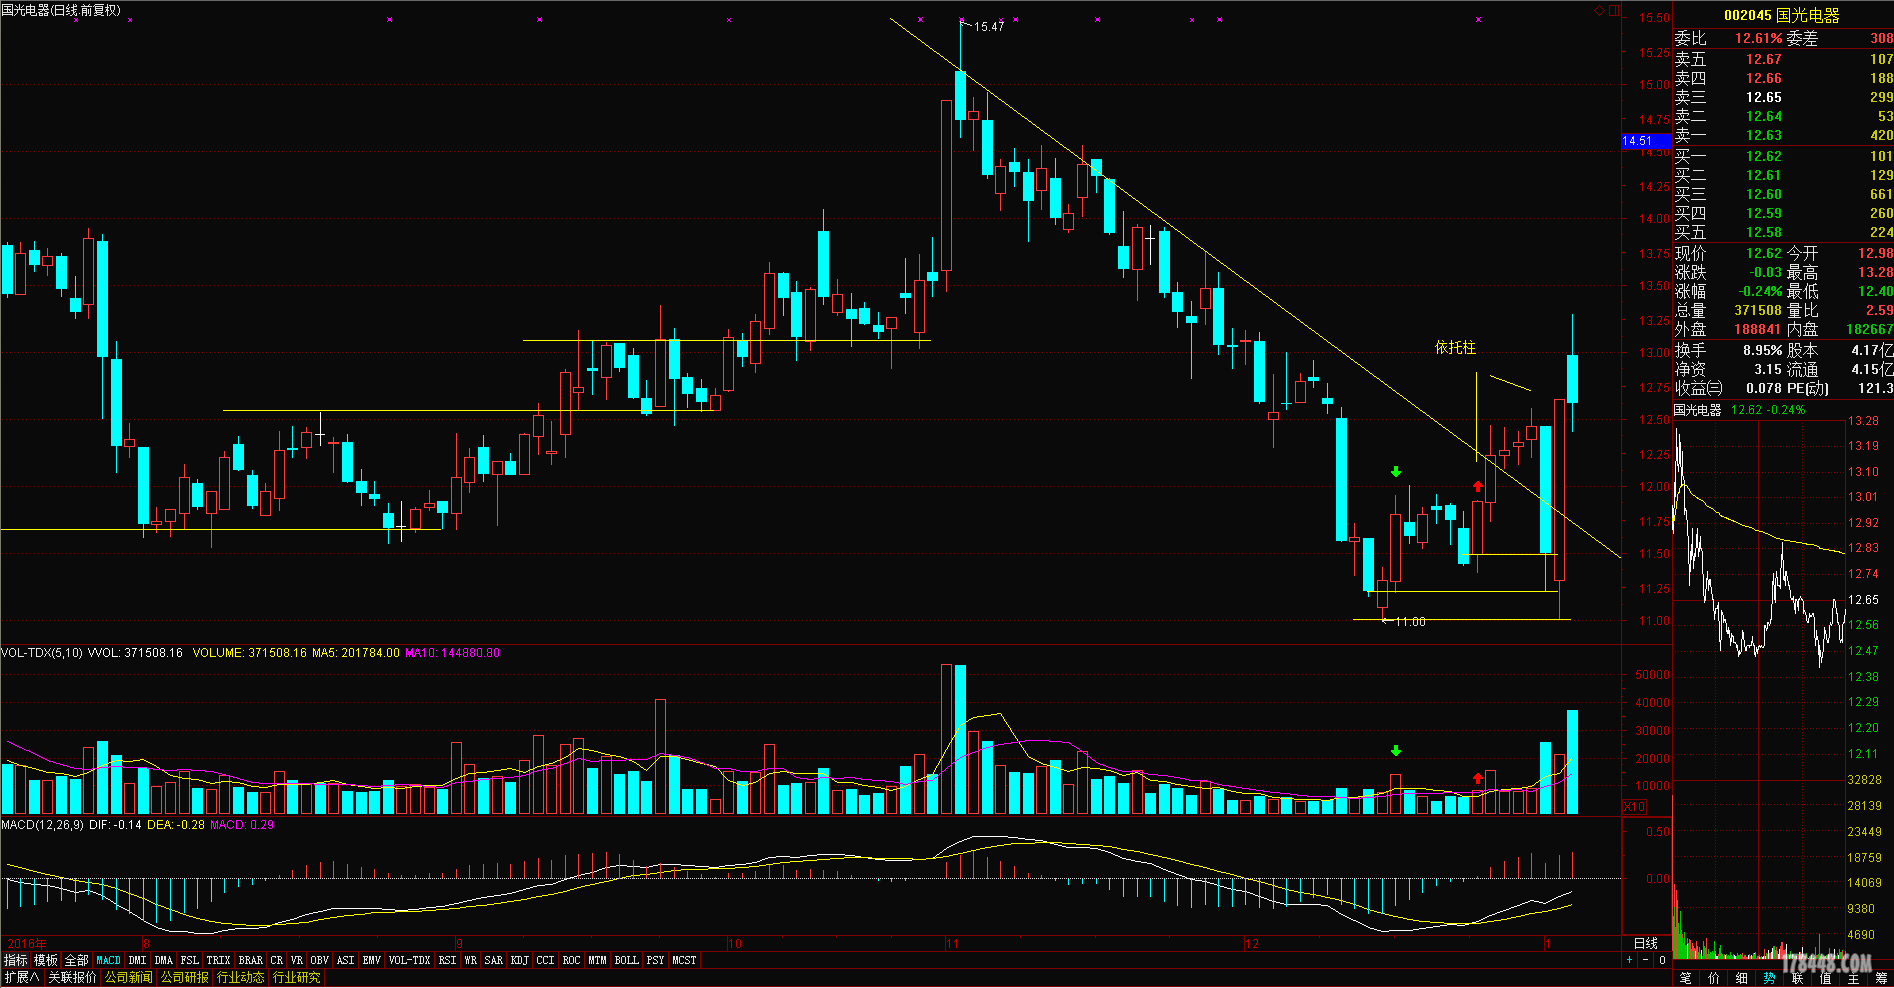Click the red arrow marker in volume panel
1894x988 pixels.
click(1478, 778)
